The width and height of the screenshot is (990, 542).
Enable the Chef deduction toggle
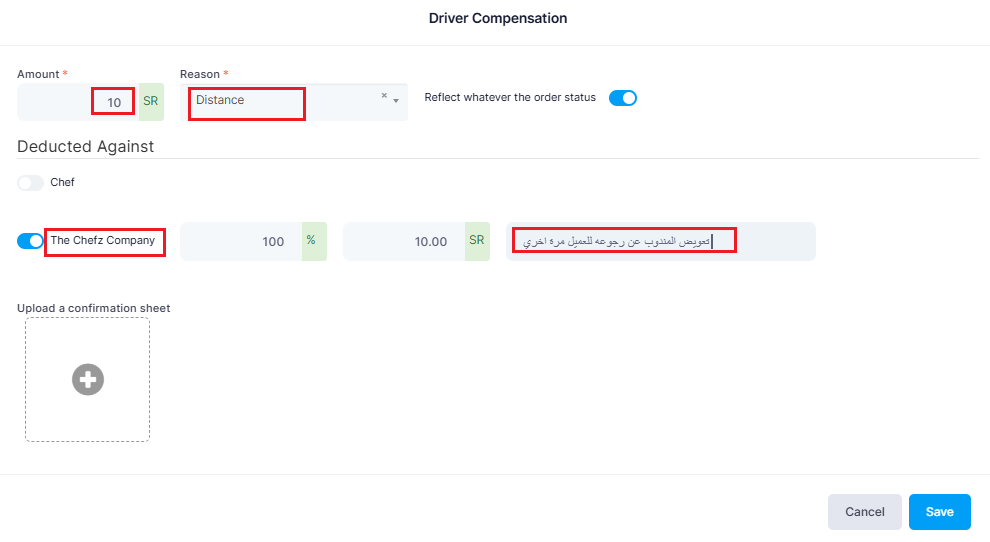[30, 183]
